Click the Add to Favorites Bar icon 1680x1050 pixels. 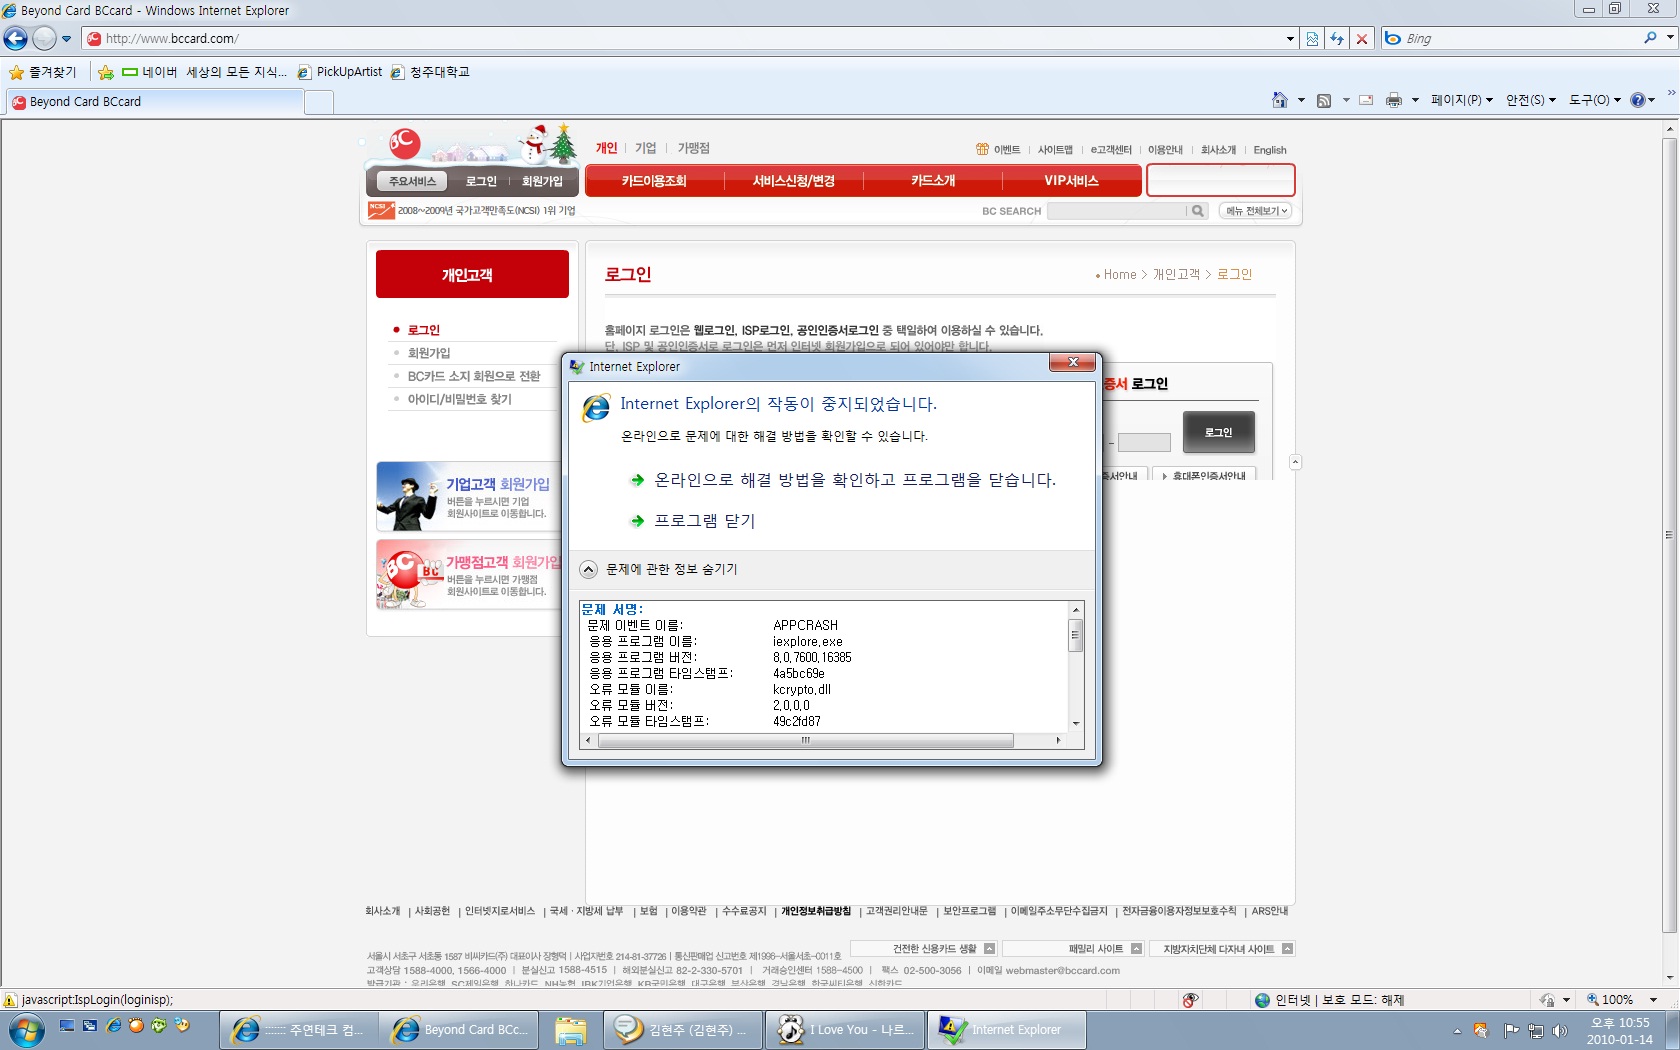click(x=106, y=72)
